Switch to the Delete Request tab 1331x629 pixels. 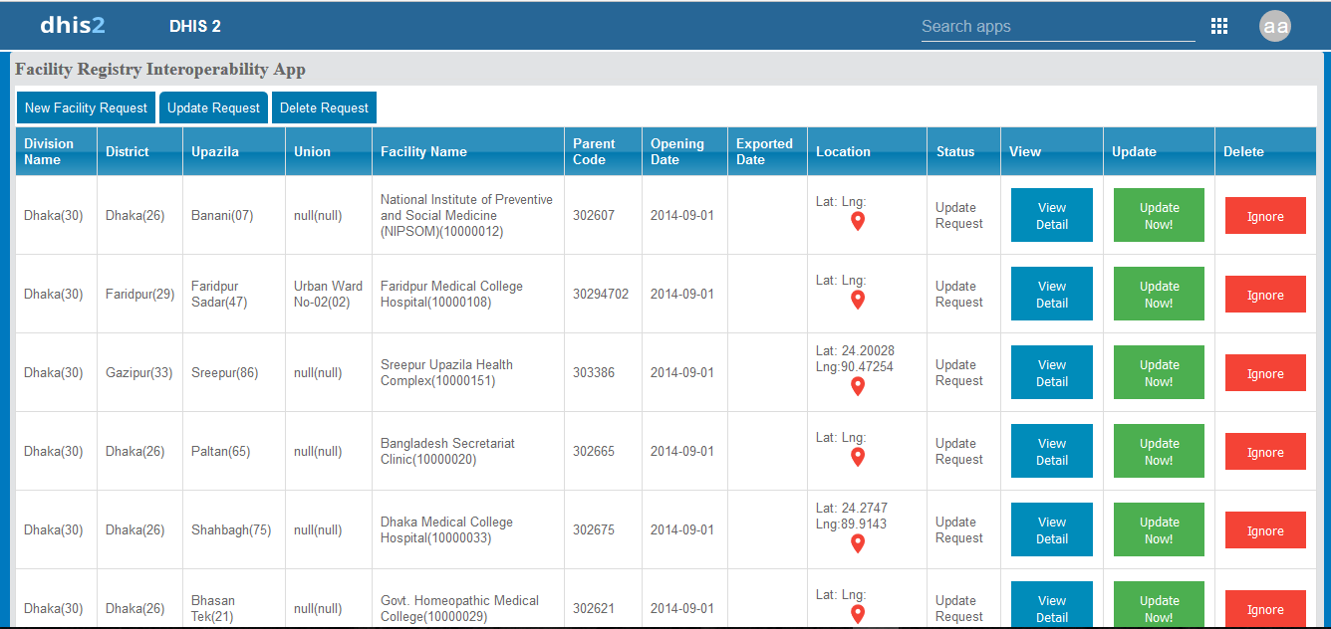(324, 108)
